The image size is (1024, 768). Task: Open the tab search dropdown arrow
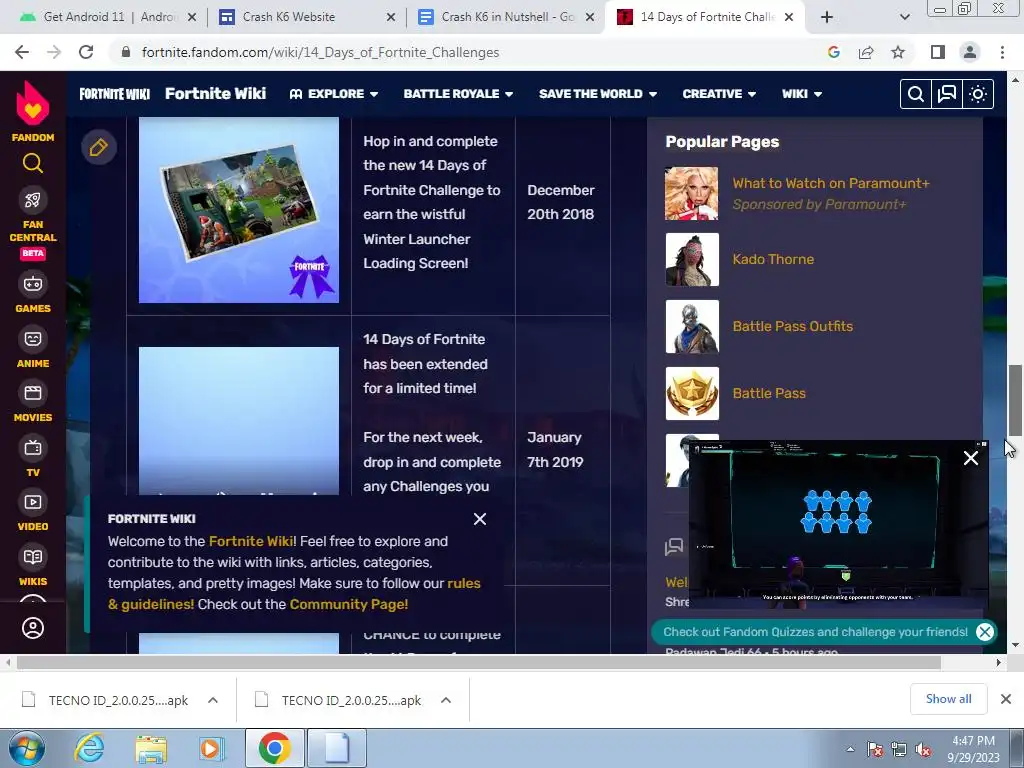(904, 17)
